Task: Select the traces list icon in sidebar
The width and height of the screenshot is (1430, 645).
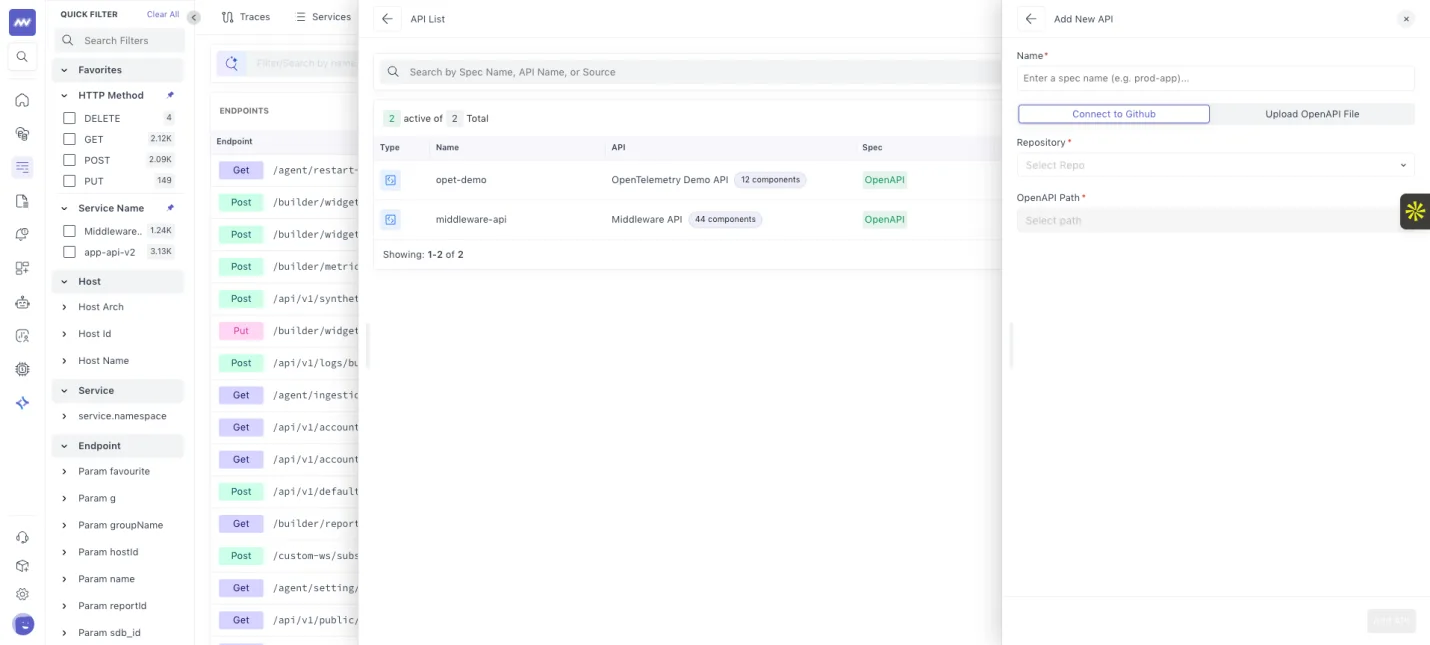Action: [22, 167]
